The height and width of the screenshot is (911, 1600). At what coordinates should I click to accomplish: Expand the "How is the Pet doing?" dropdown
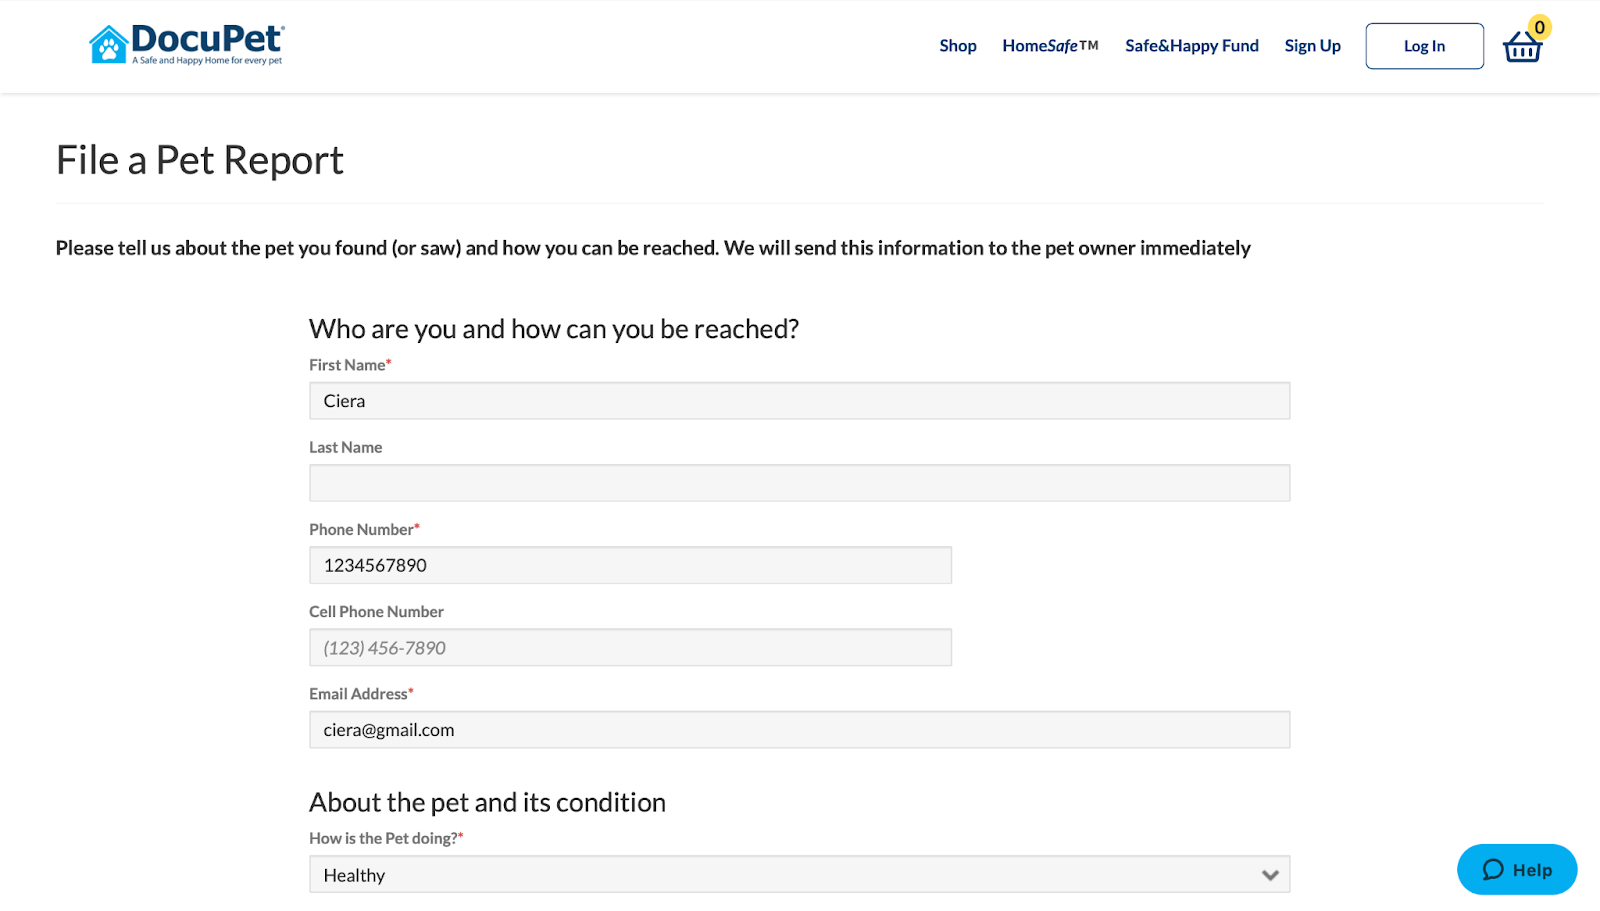pos(799,874)
